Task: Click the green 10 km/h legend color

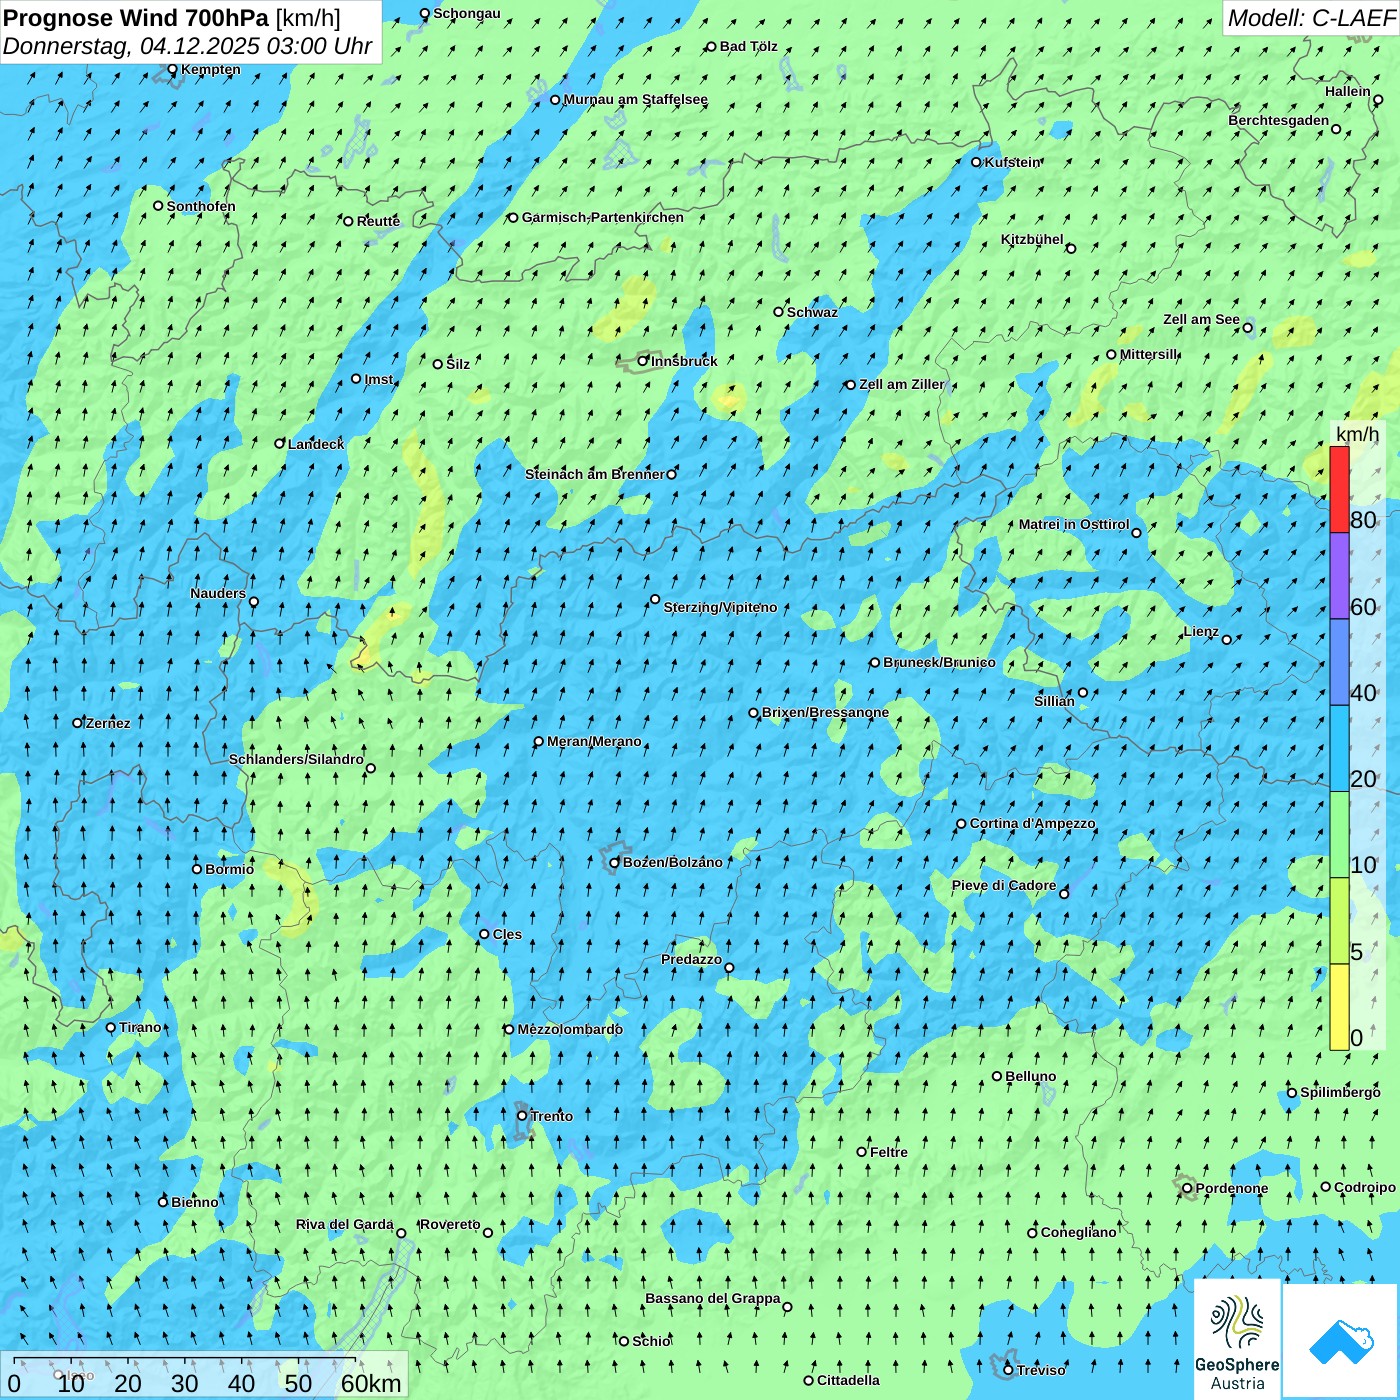Action: (1339, 835)
